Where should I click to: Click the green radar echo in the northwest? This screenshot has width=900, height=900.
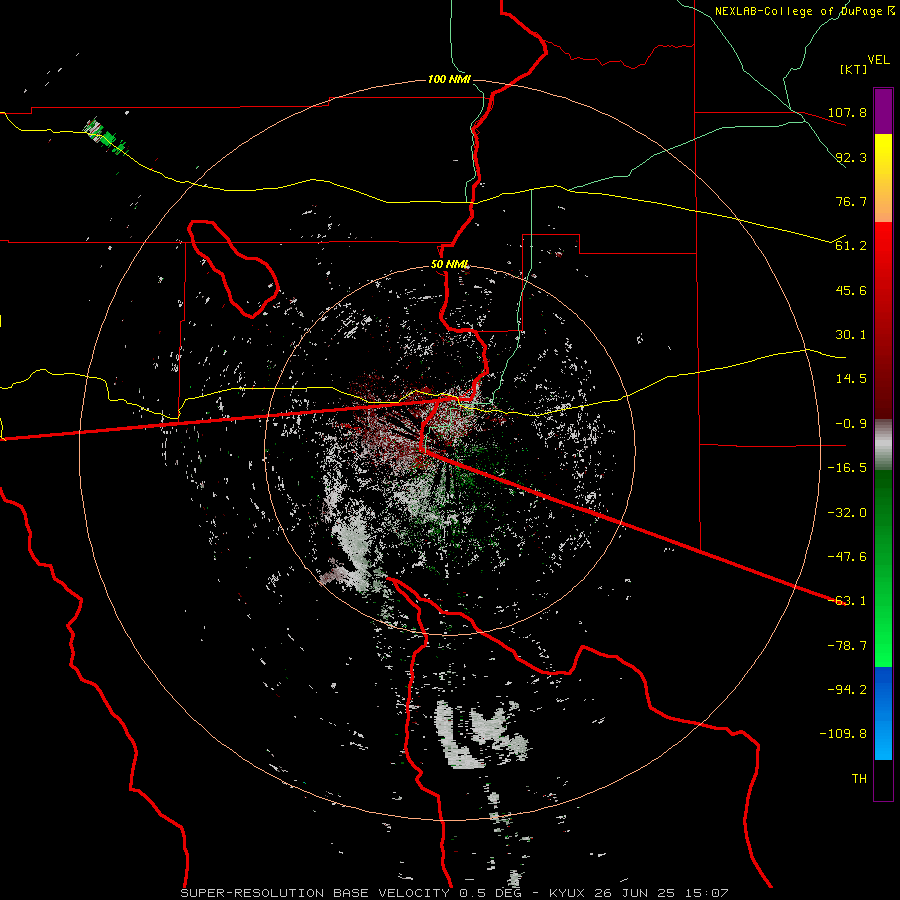(106, 137)
